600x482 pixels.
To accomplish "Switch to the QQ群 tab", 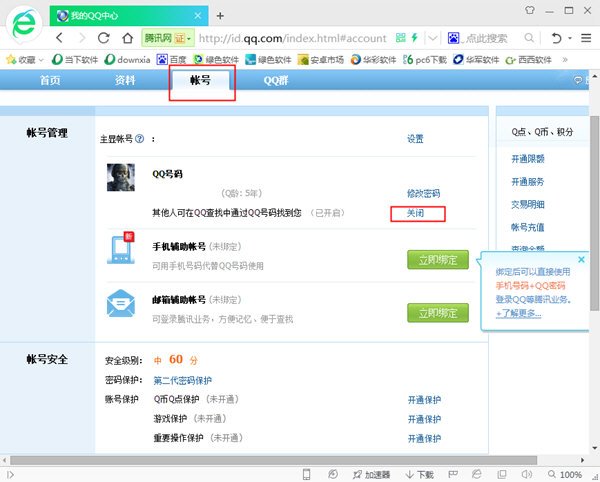I will (x=276, y=80).
